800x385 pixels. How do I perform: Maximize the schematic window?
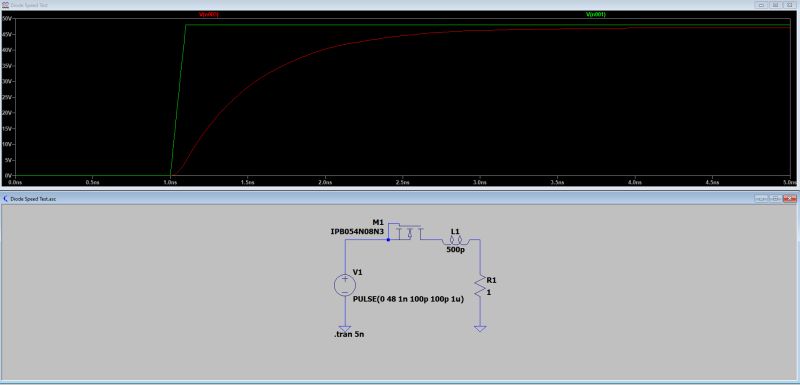click(776, 198)
